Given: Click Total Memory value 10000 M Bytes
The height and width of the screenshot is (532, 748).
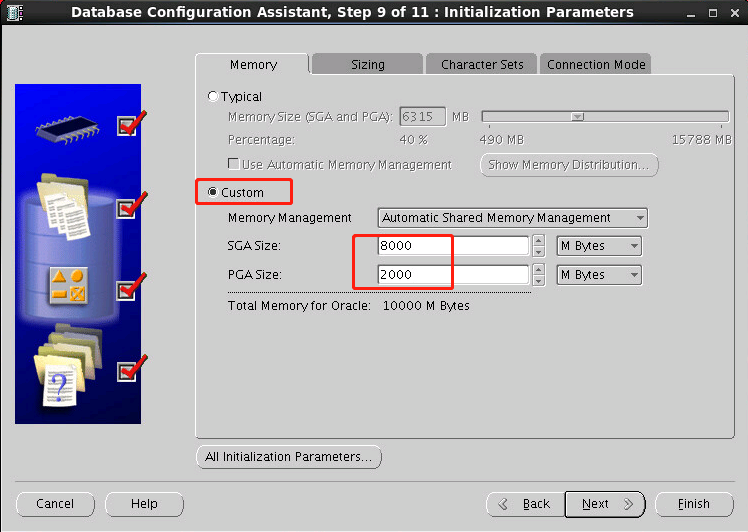Looking at the screenshot, I should pos(426,306).
